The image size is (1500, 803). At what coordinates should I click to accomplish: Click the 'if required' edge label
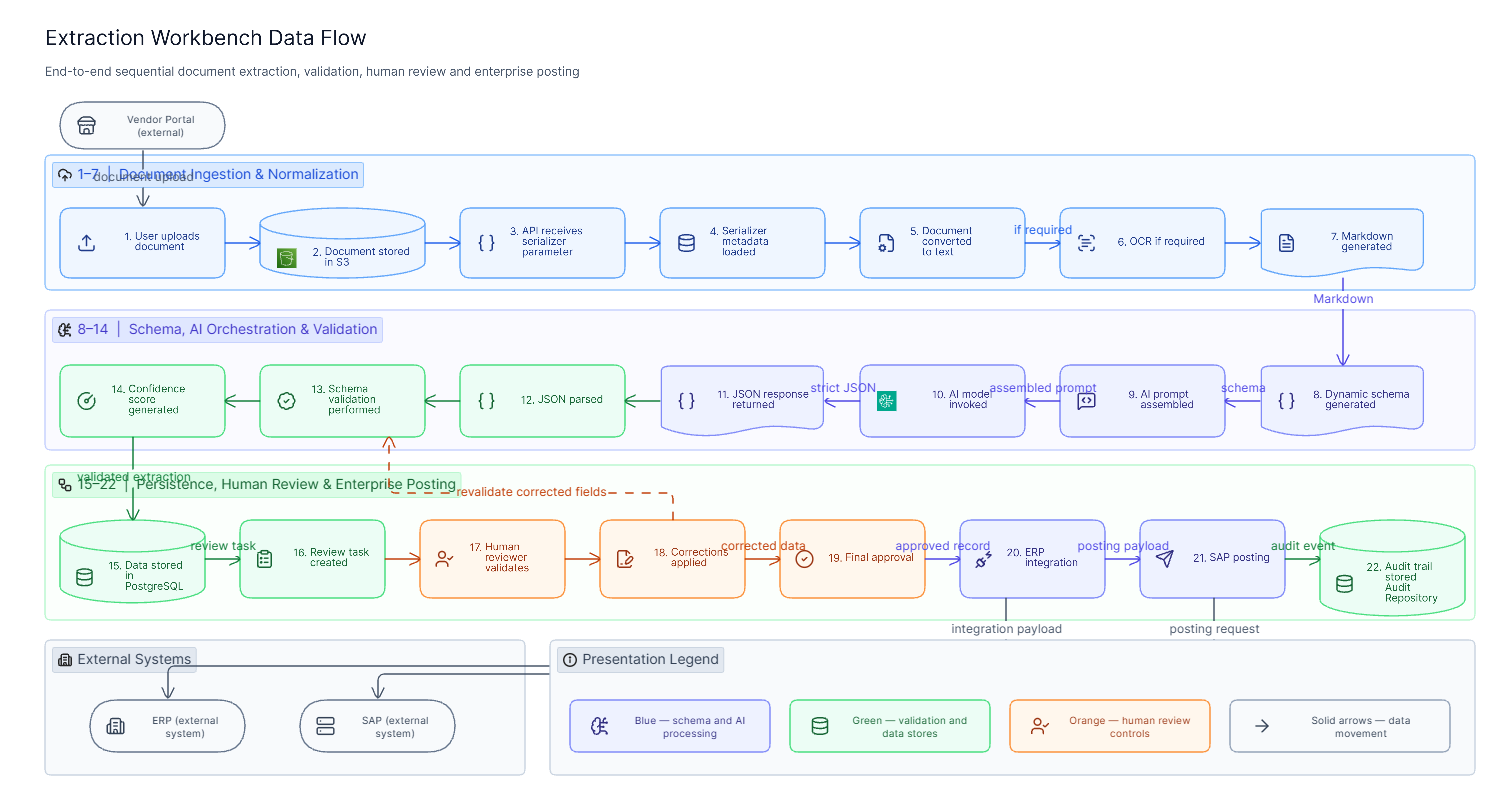coord(1043,230)
